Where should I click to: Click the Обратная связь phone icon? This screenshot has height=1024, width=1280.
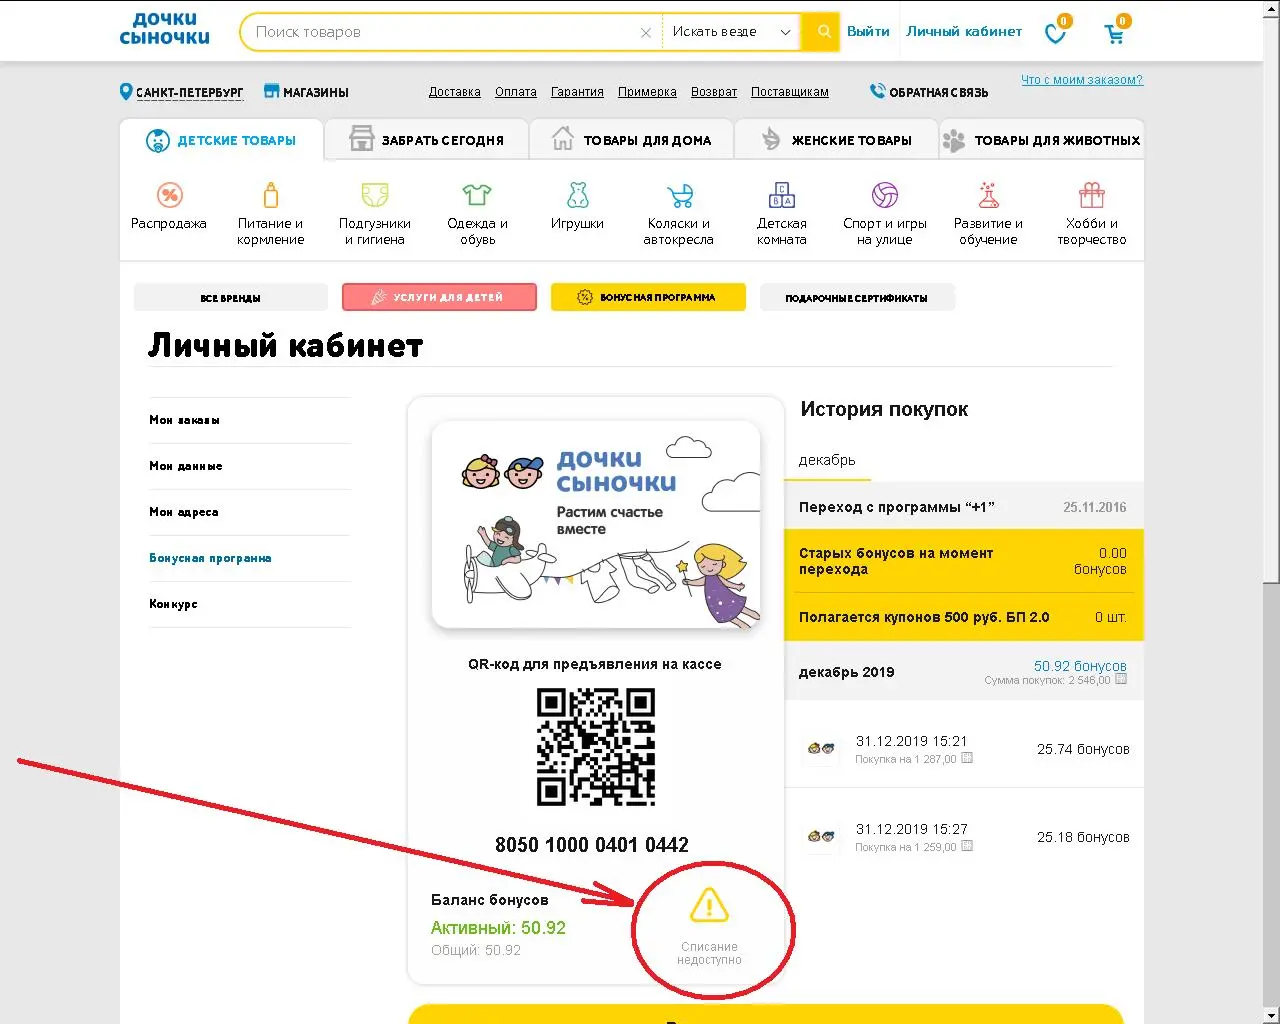point(877,91)
